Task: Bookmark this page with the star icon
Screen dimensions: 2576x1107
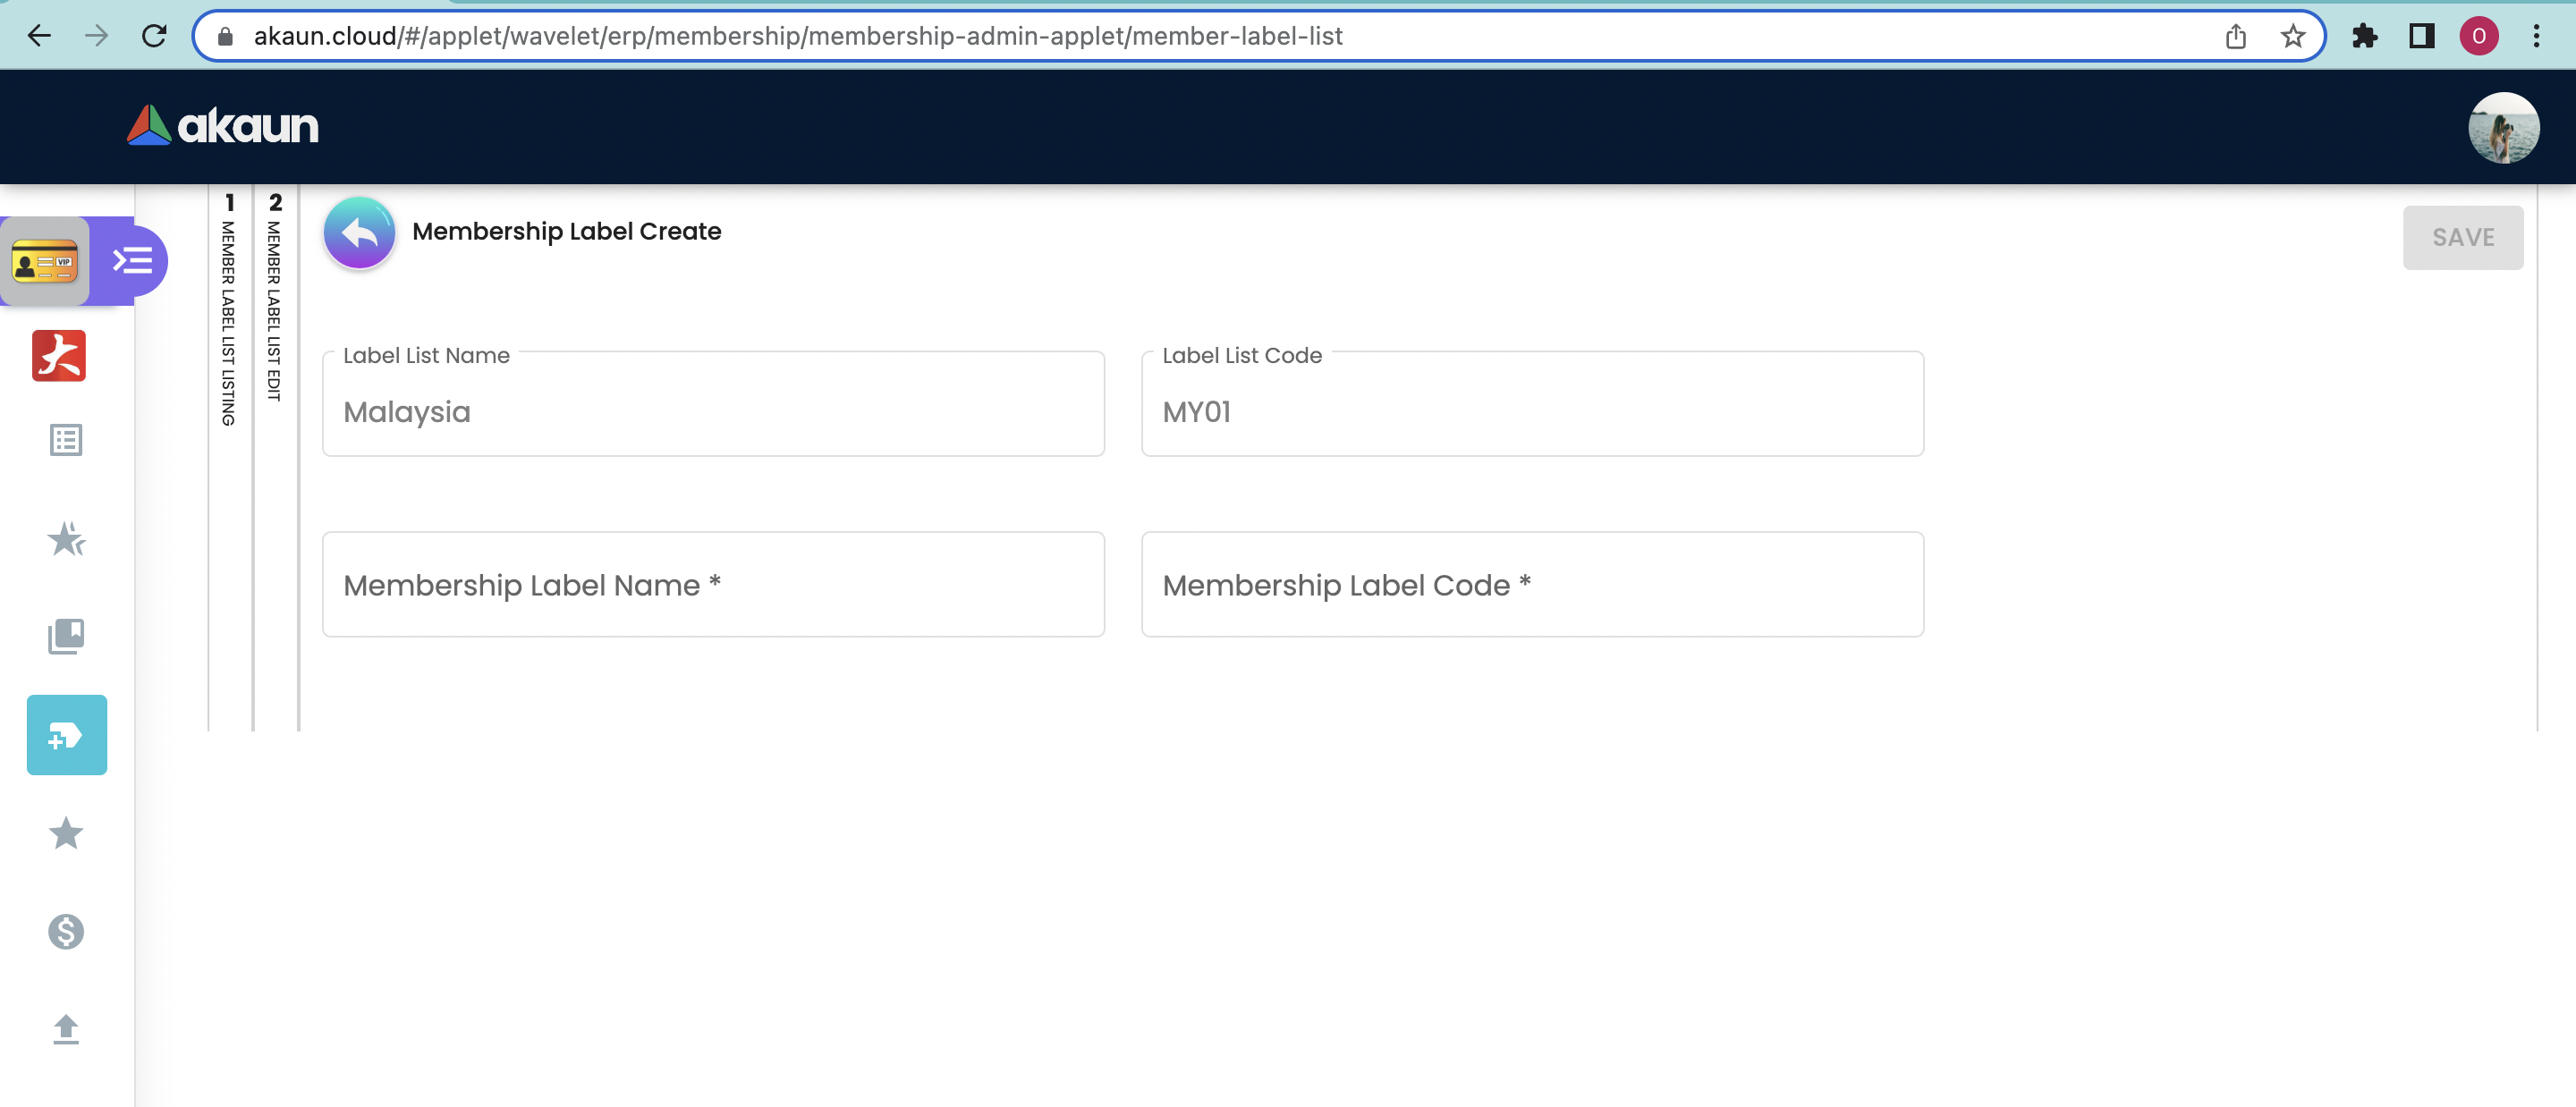Action: pyautogui.click(x=2292, y=37)
